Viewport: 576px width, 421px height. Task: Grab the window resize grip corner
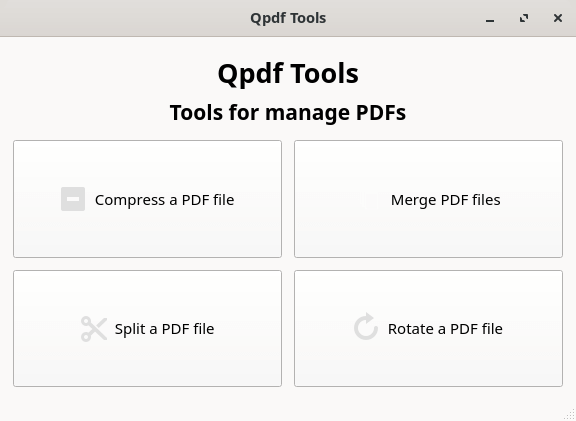pyautogui.click(x=570, y=415)
